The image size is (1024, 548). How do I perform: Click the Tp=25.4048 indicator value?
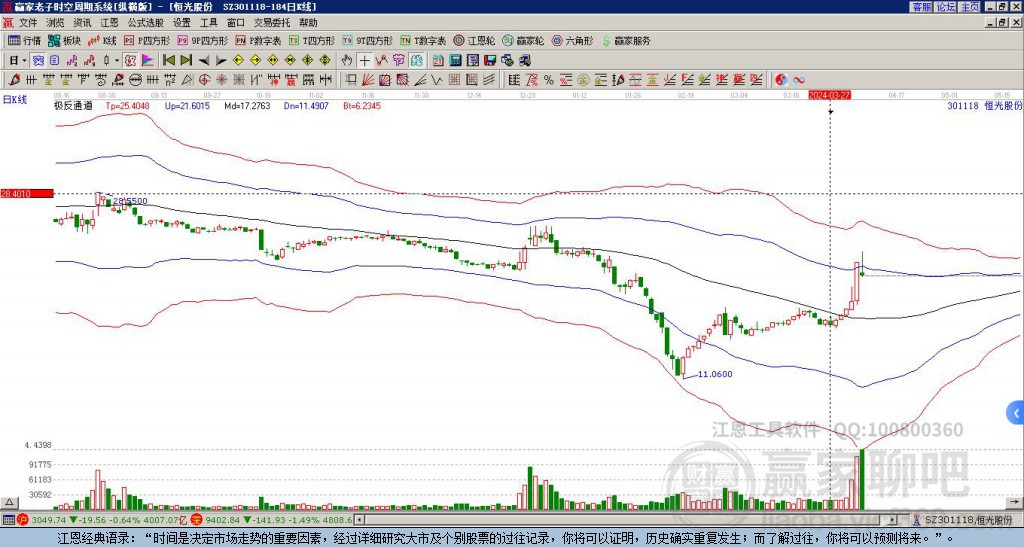coord(127,105)
